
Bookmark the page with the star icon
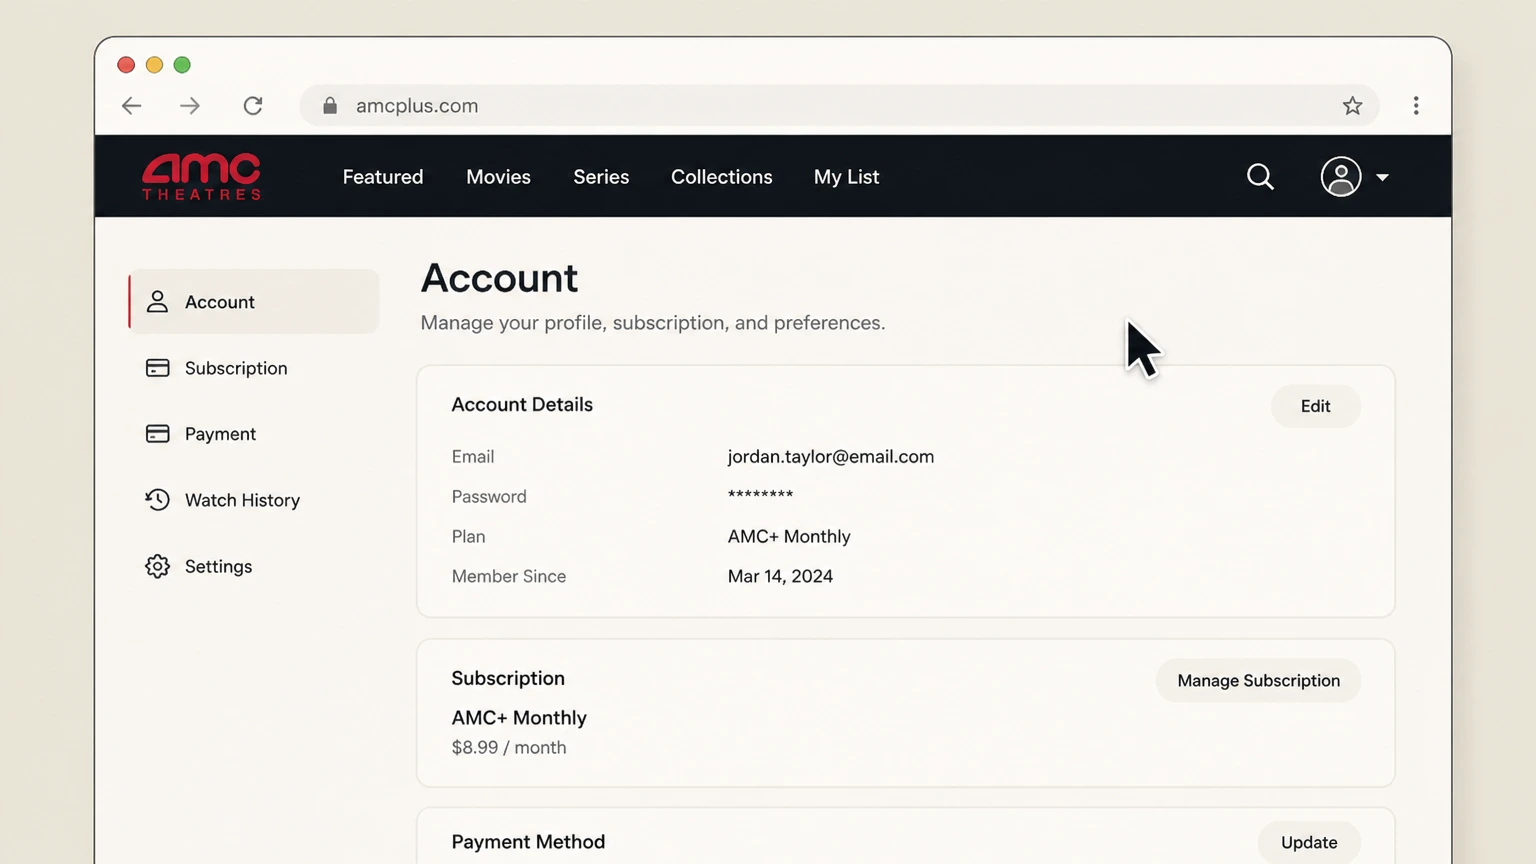1352,106
